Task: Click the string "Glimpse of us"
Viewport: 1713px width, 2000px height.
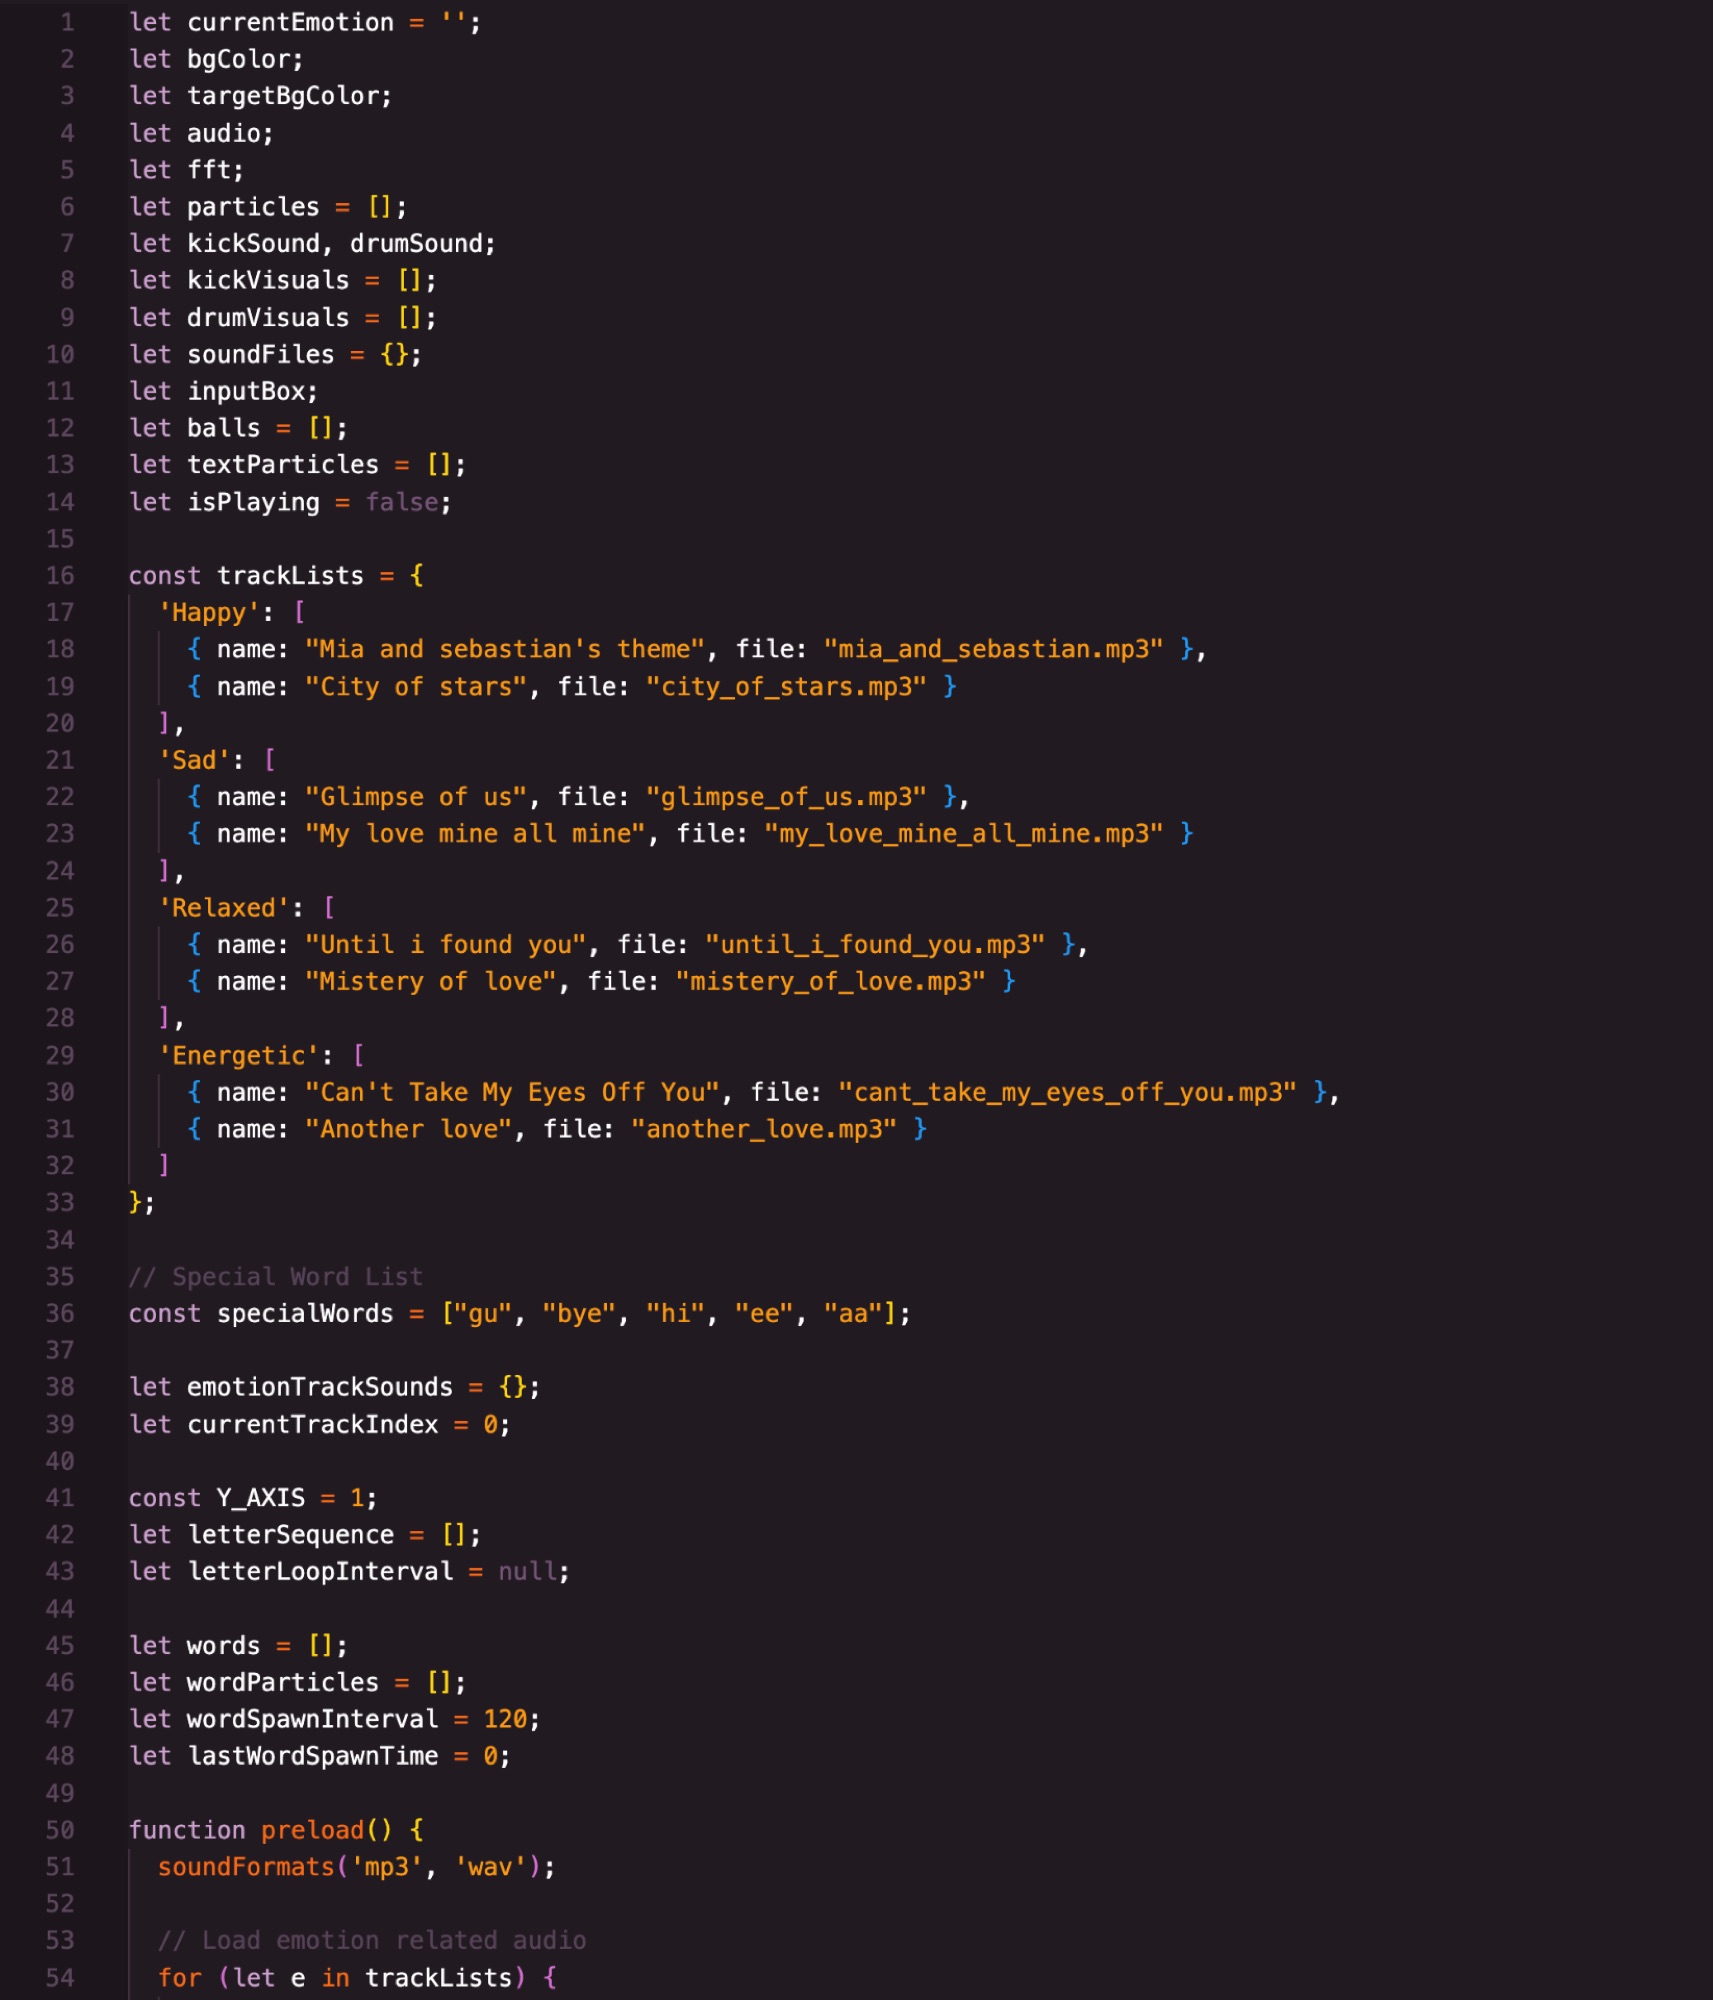Action: 416,797
